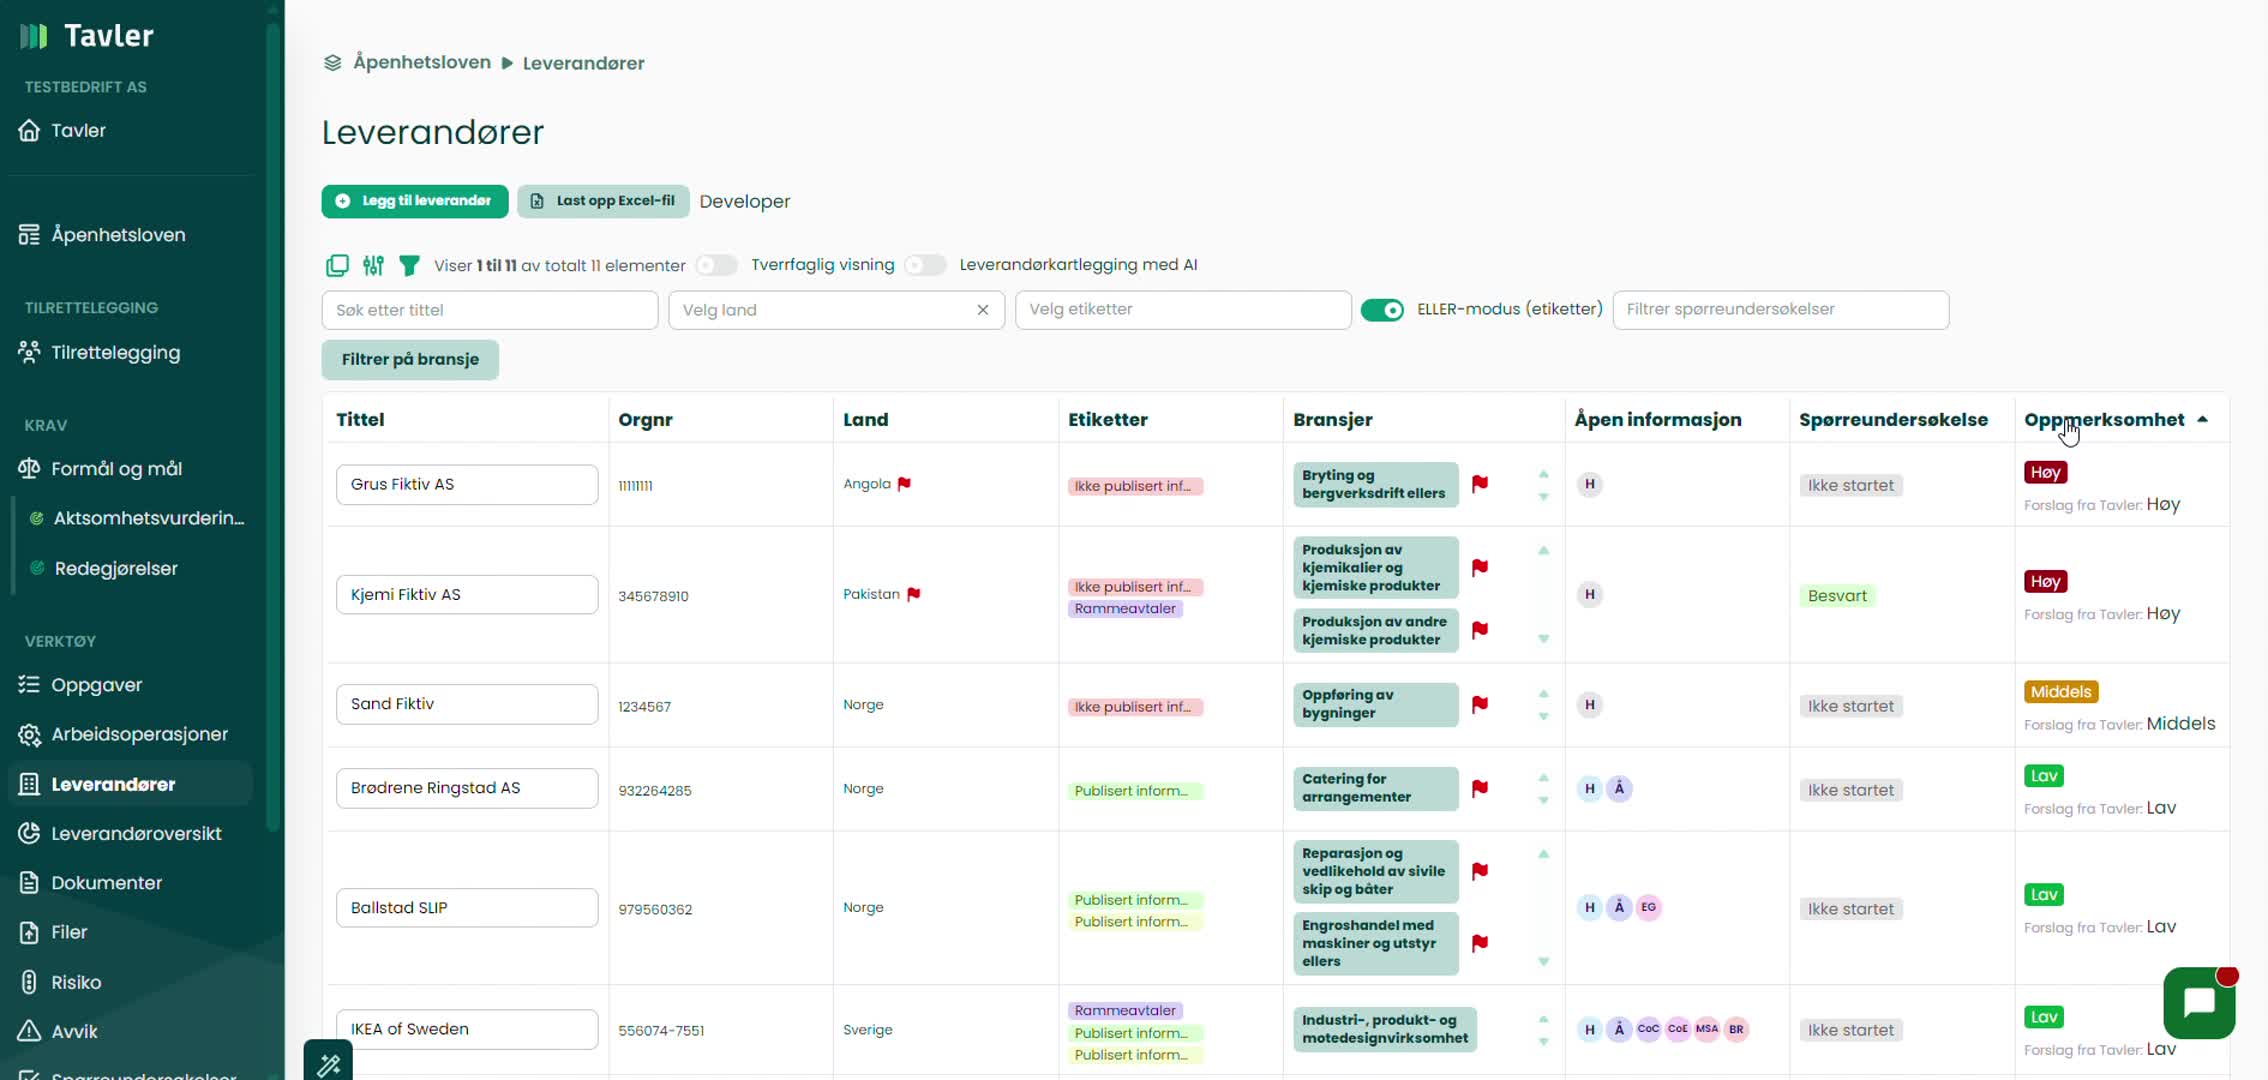This screenshot has height=1080, width=2268.
Task: Disable the ELLER-modus (etiketter) switch
Action: [x=1382, y=310]
